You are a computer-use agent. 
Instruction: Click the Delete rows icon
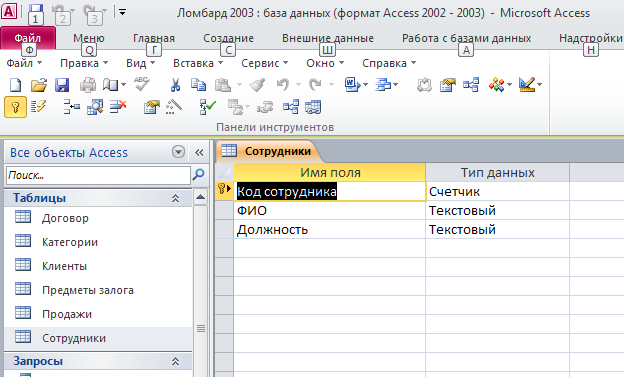point(118,107)
